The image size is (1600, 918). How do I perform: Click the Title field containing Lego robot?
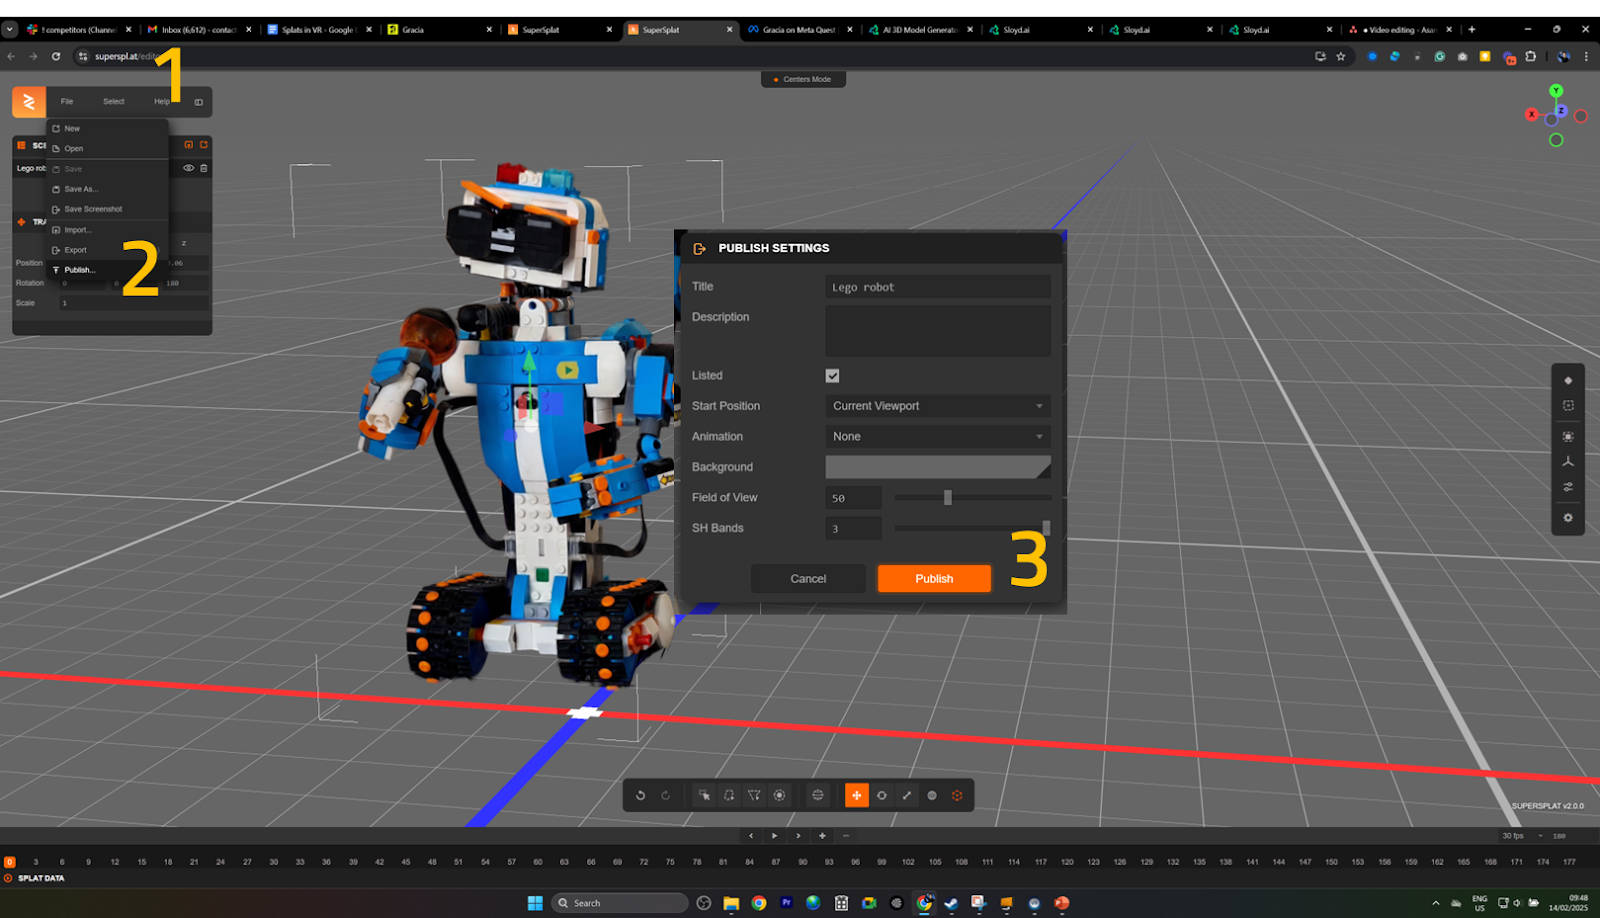tap(937, 286)
